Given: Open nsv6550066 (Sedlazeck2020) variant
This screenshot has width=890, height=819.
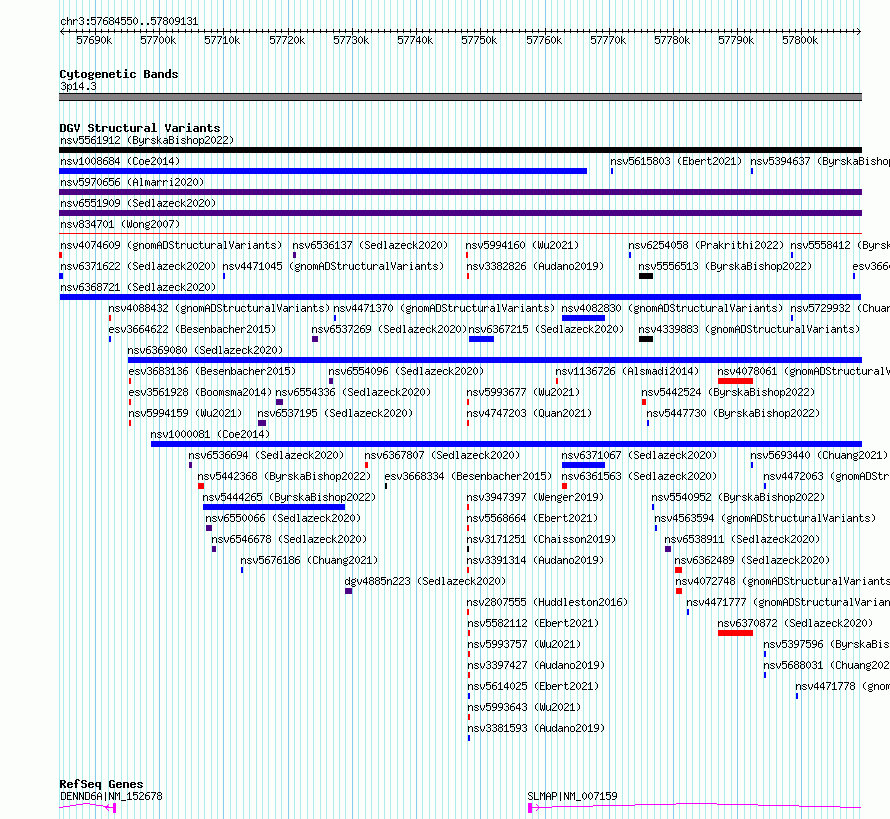Looking at the screenshot, I should click(x=283, y=518).
